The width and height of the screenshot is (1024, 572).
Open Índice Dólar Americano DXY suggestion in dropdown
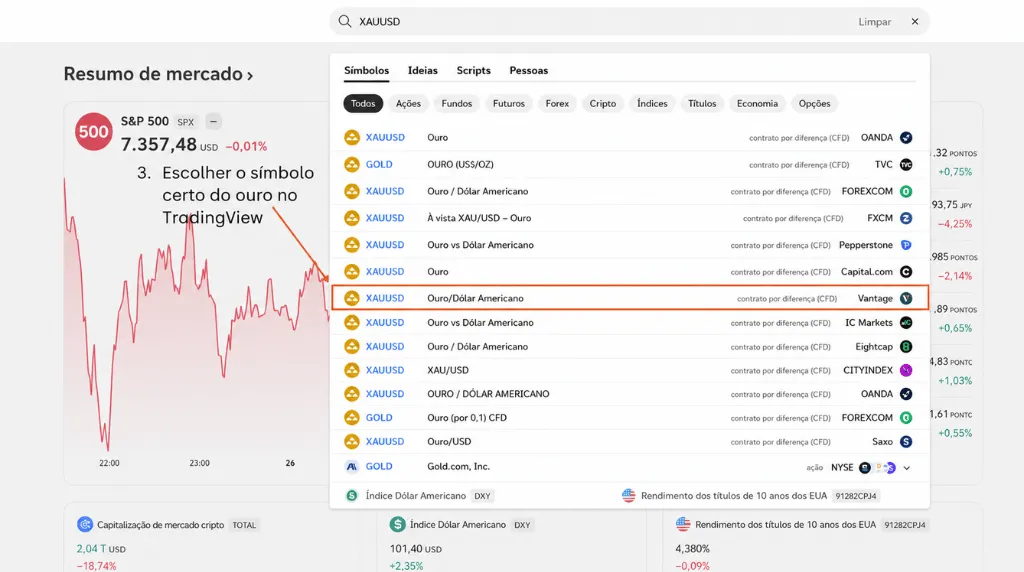(x=419, y=496)
